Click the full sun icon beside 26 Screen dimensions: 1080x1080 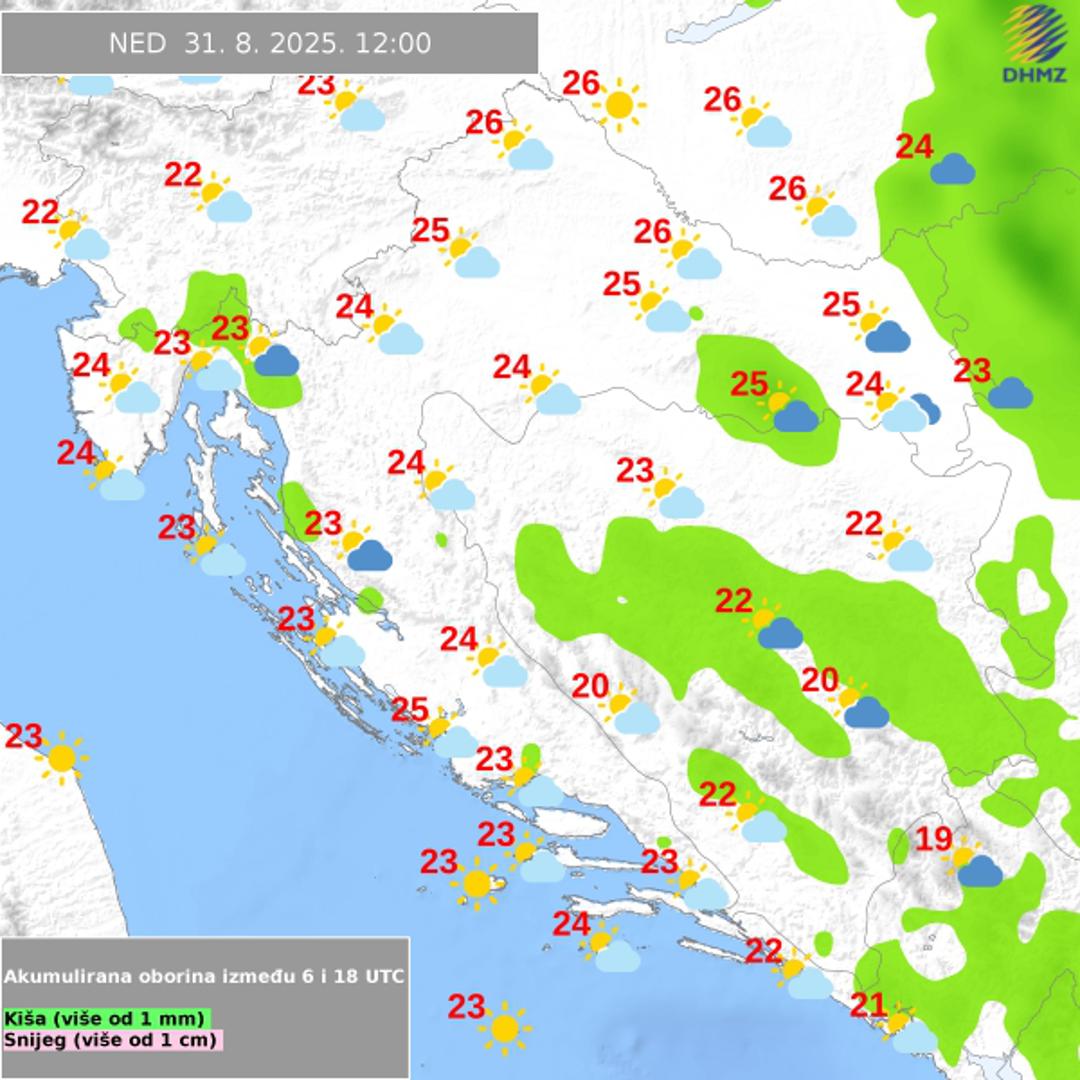(619, 104)
